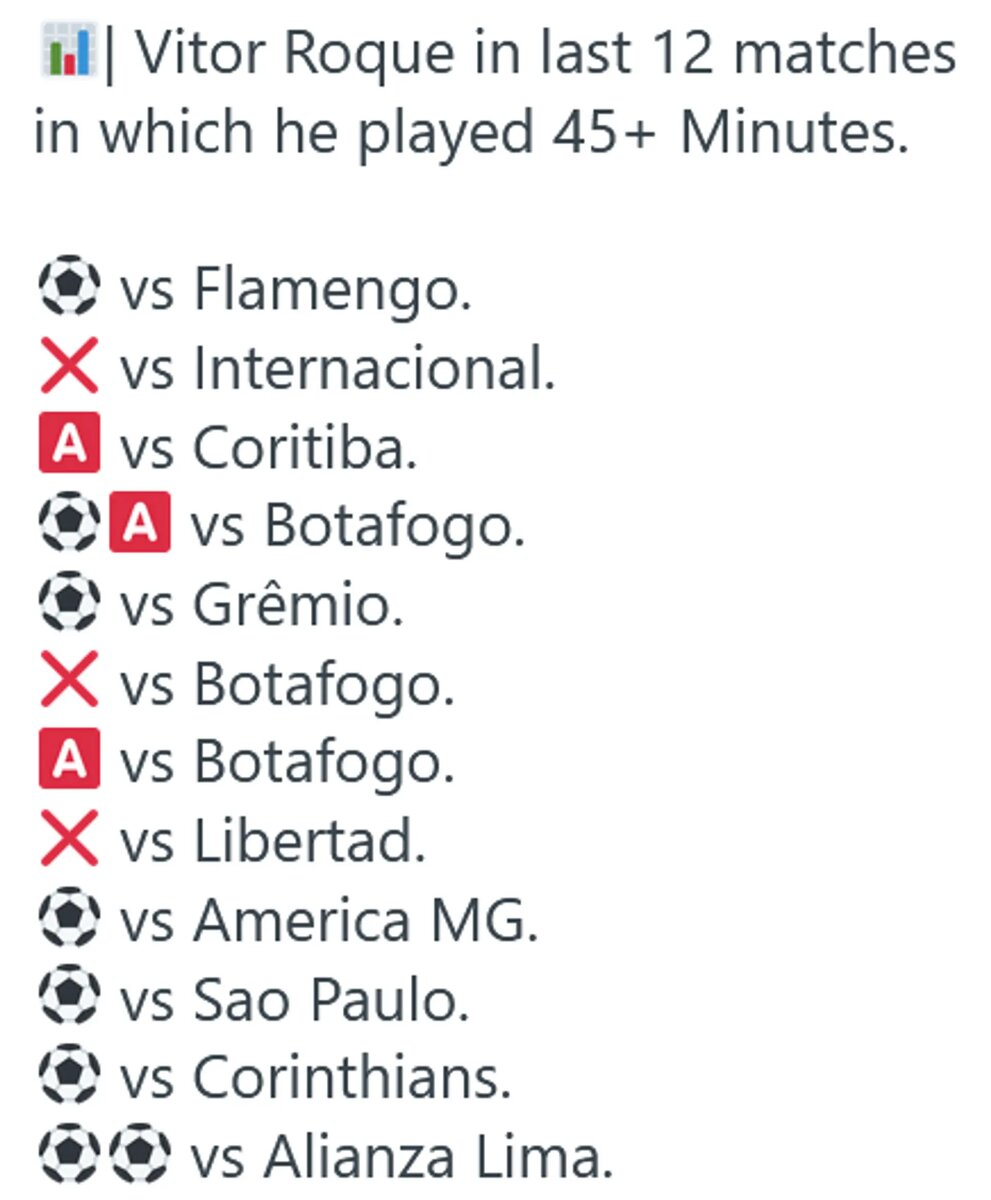
Task: Click the soccer ball next to America MG
Action: 69,919
